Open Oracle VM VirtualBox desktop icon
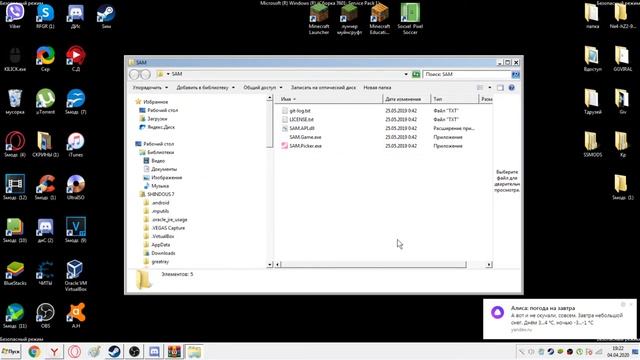 pyautogui.click(x=76, y=276)
